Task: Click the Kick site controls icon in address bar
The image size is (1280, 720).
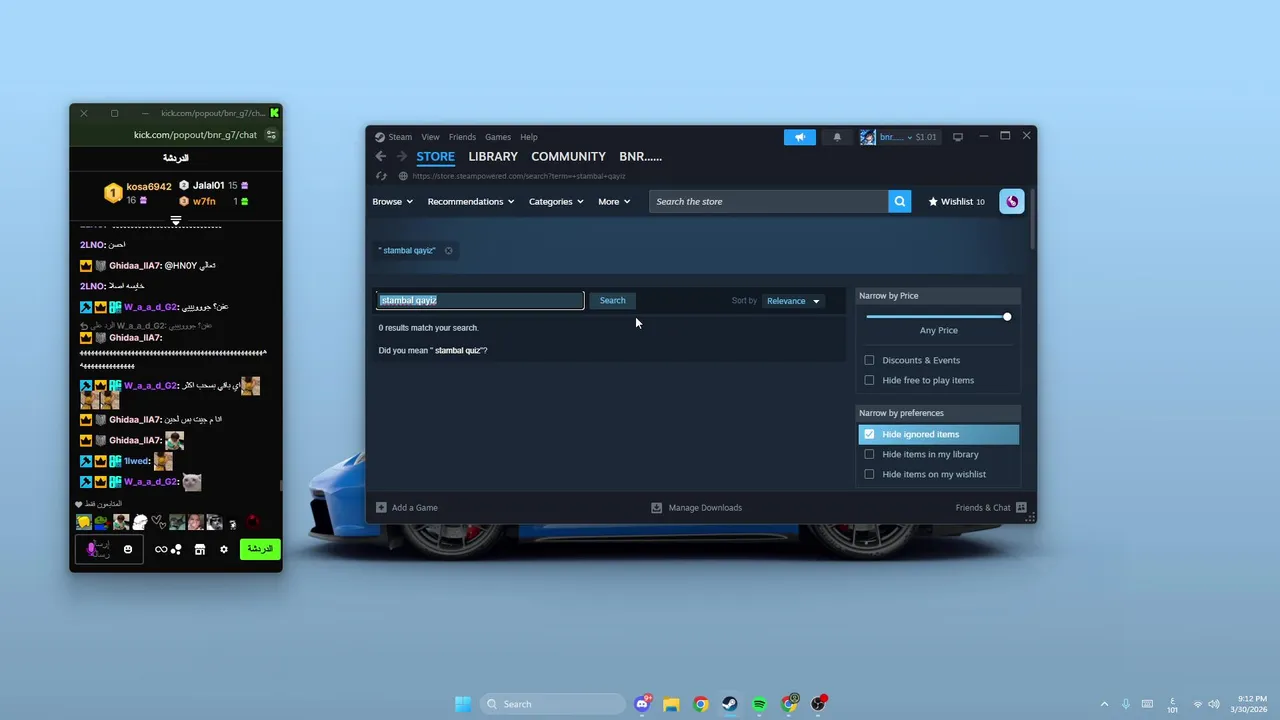Action: [x=271, y=134]
